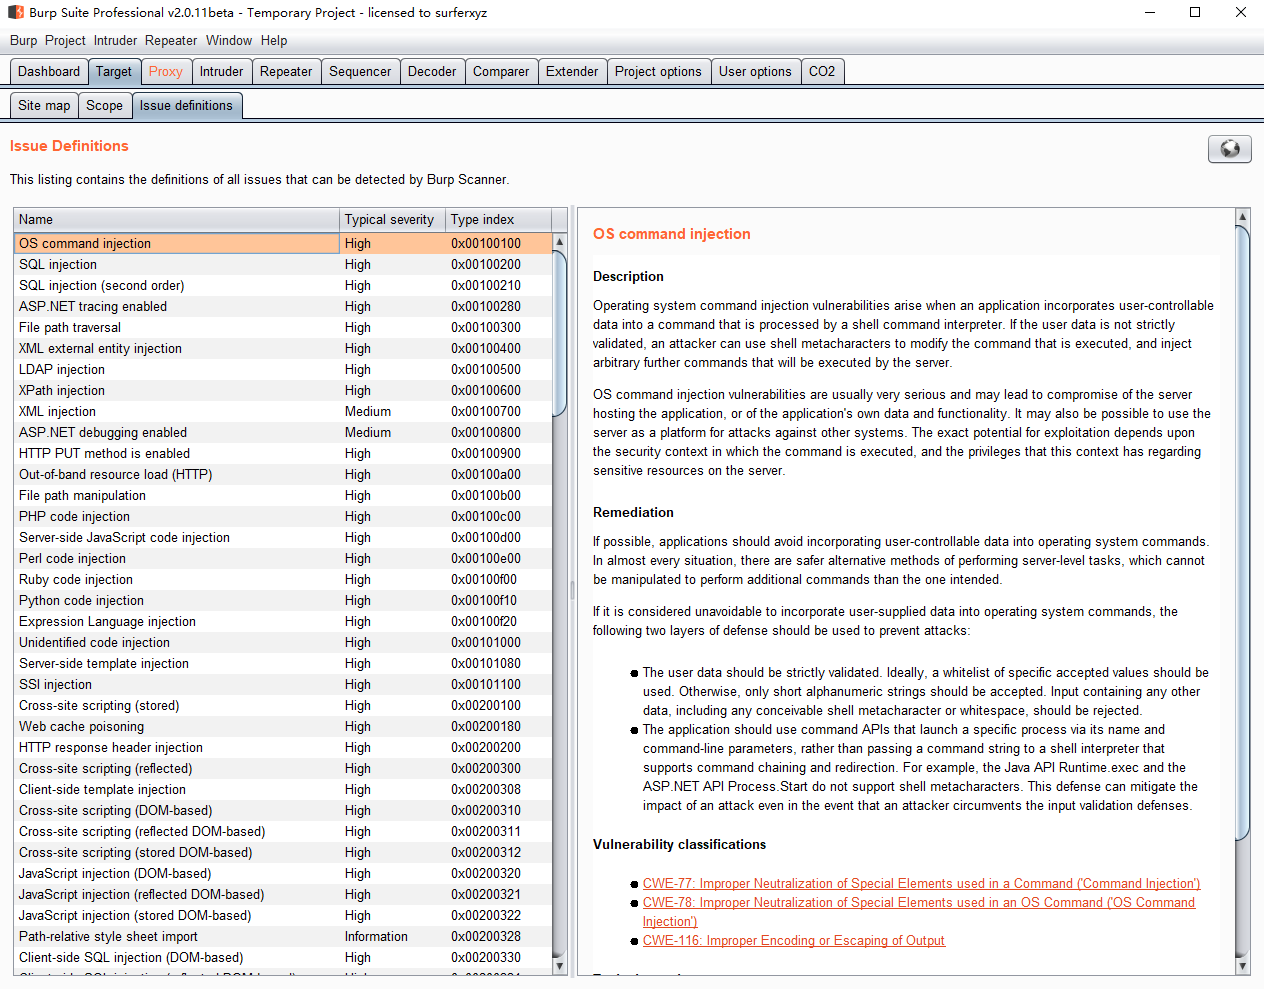The image size is (1264, 989).
Task: Switch to the Scope sub-tab
Action: pos(104,106)
